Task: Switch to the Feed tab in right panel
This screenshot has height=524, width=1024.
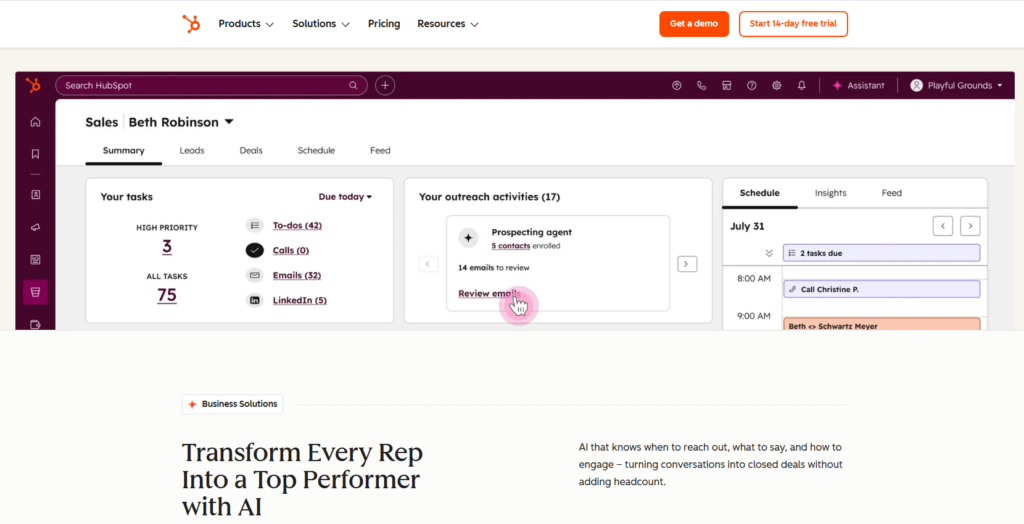Action: [x=891, y=193]
